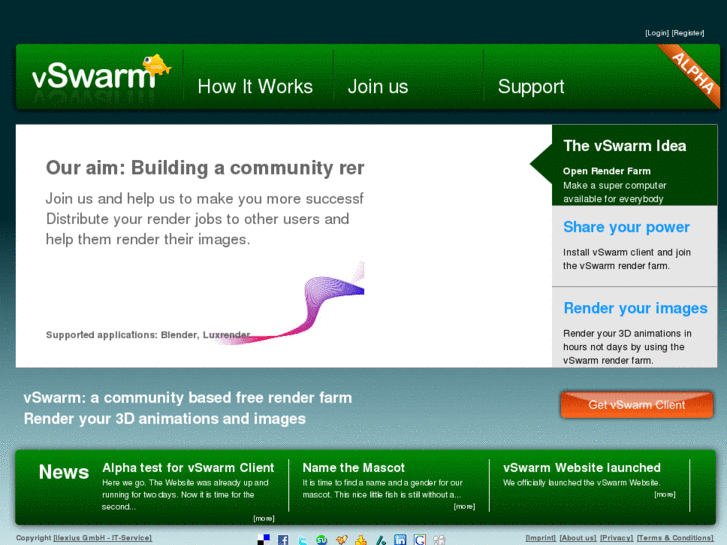Select the Render your images tab
This screenshot has width=727, height=545.
[634, 327]
